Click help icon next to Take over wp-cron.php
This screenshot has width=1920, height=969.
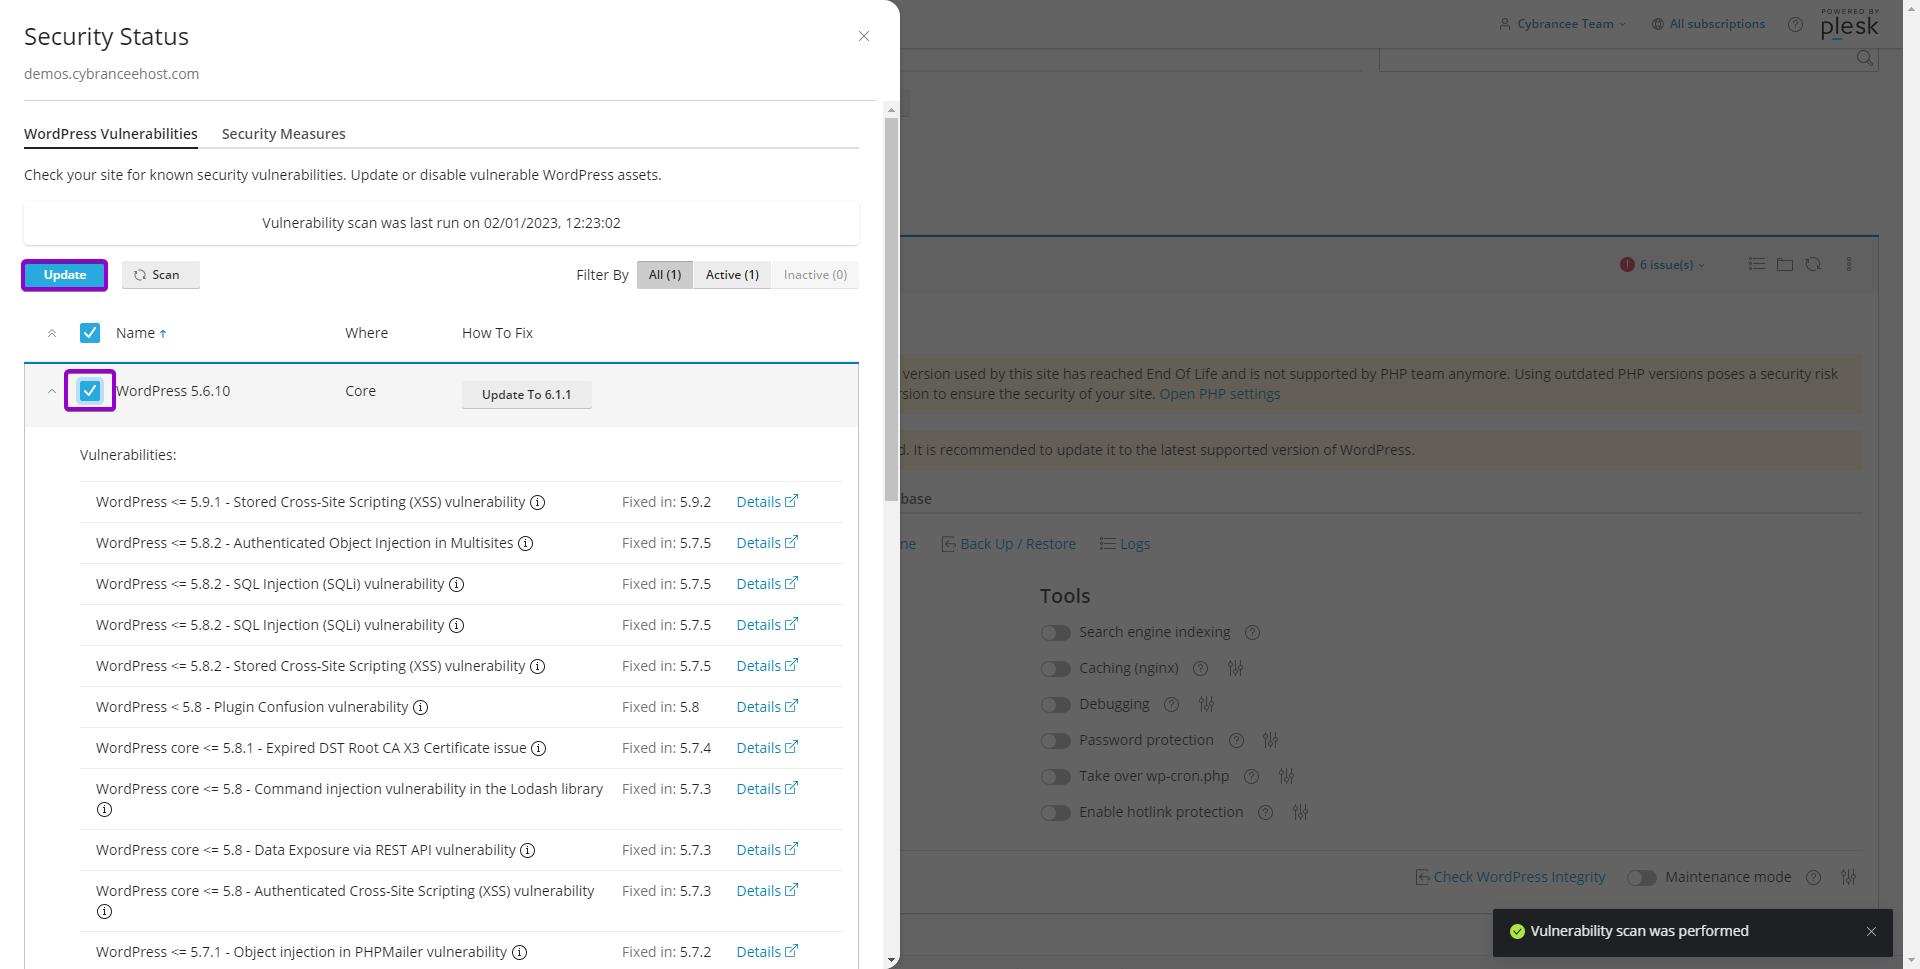coord(1250,777)
